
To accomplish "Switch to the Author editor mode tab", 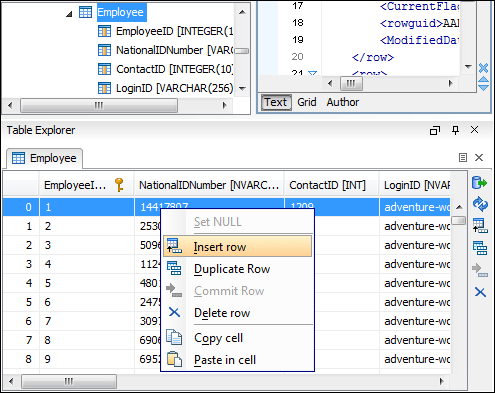I will [x=343, y=102].
